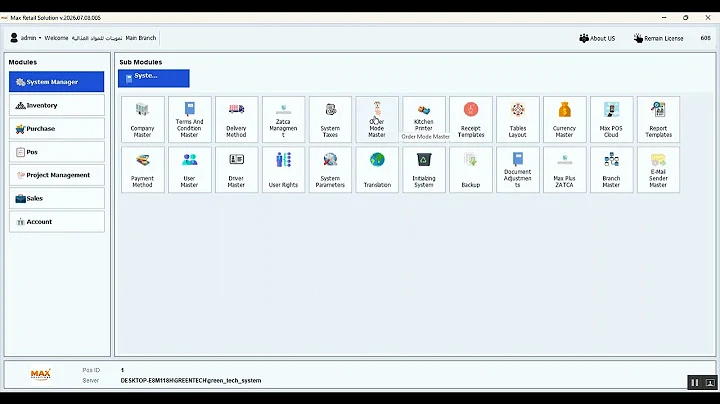Viewport: 720px width, 404px height.
Task: Launch Receipt Templates
Action: click(x=471, y=119)
